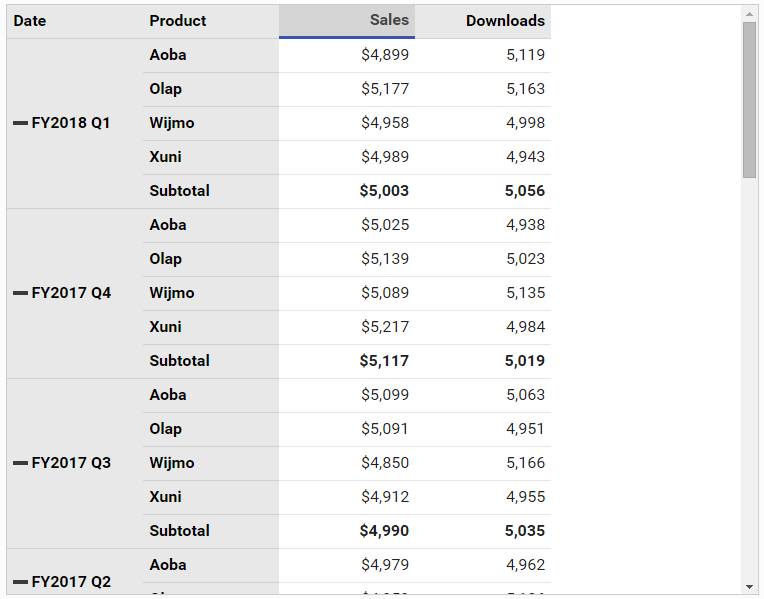The image size is (764, 599).
Task: Select FY2018 Q1 Subtotal sales $5,003
Action: pos(347,191)
